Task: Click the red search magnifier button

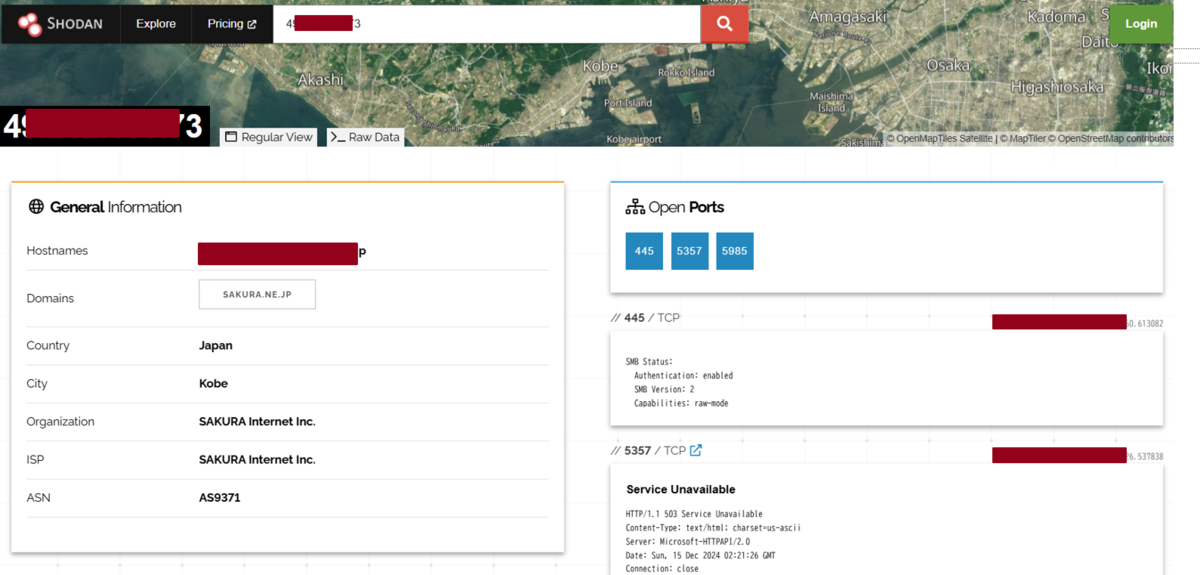Action: point(725,23)
